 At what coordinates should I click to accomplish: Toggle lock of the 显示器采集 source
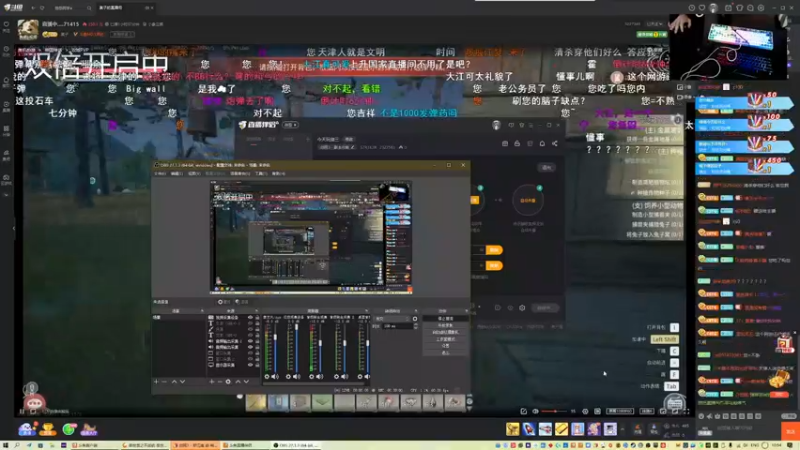pyautogui.click(x=257, y=365)
